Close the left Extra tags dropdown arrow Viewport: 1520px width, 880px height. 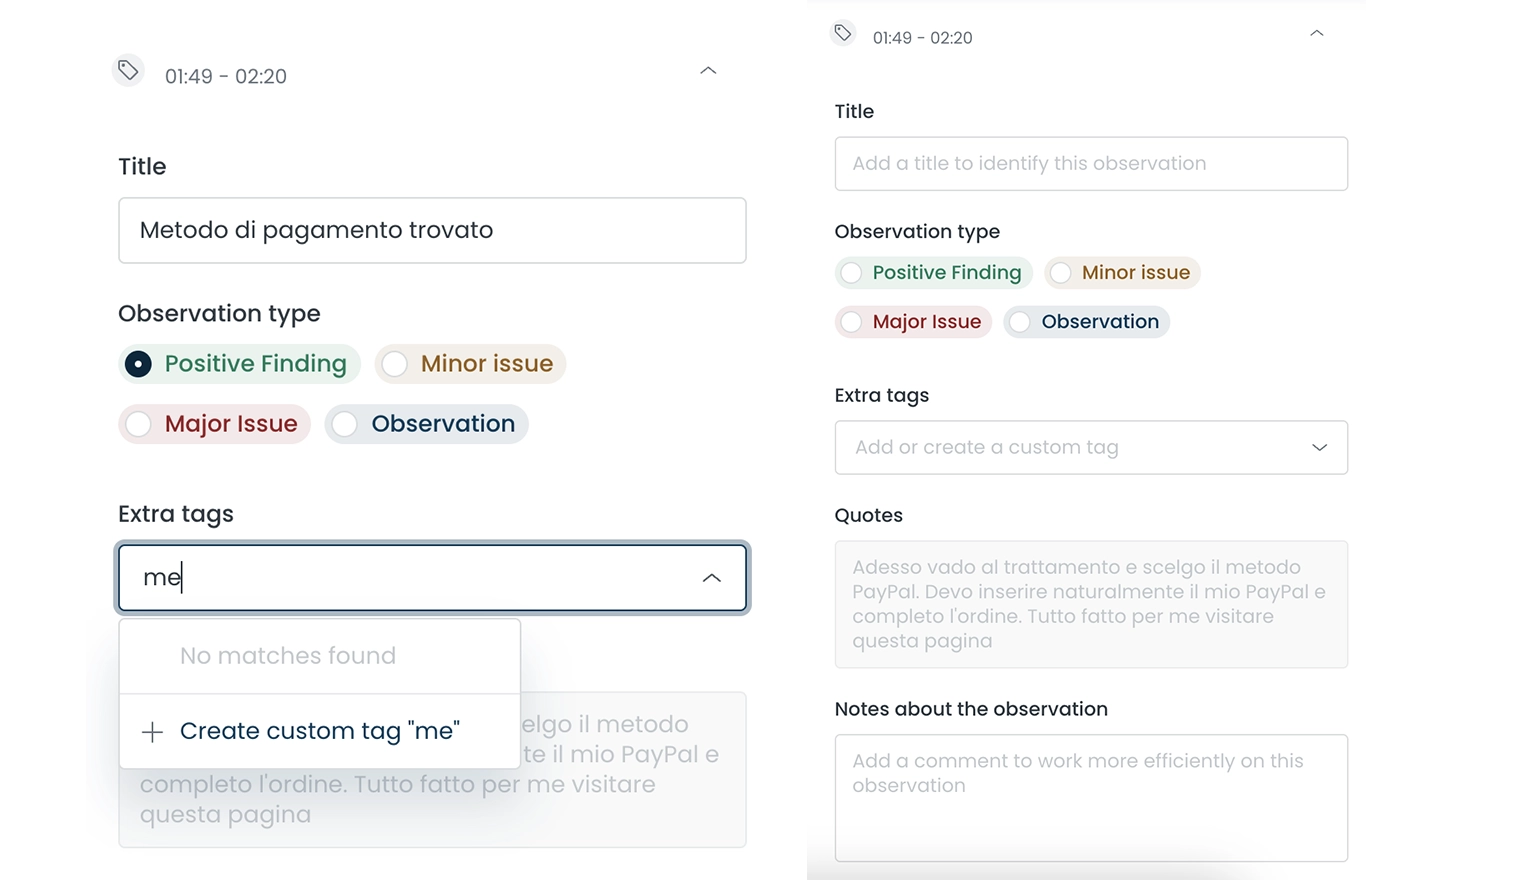[711, 578]
